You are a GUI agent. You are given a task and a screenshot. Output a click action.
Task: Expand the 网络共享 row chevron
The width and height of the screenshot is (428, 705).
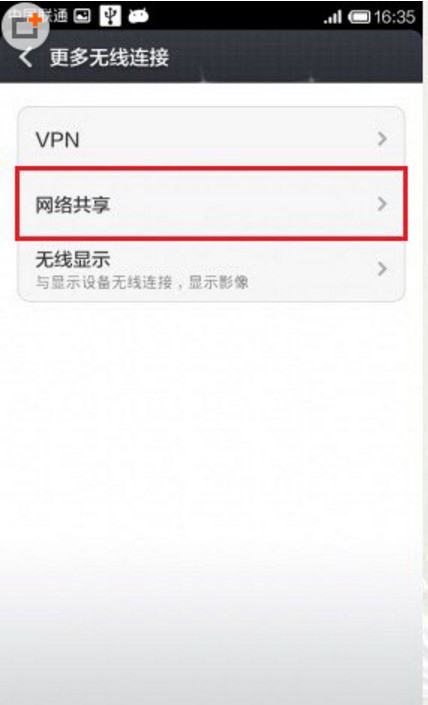(382, 204)
